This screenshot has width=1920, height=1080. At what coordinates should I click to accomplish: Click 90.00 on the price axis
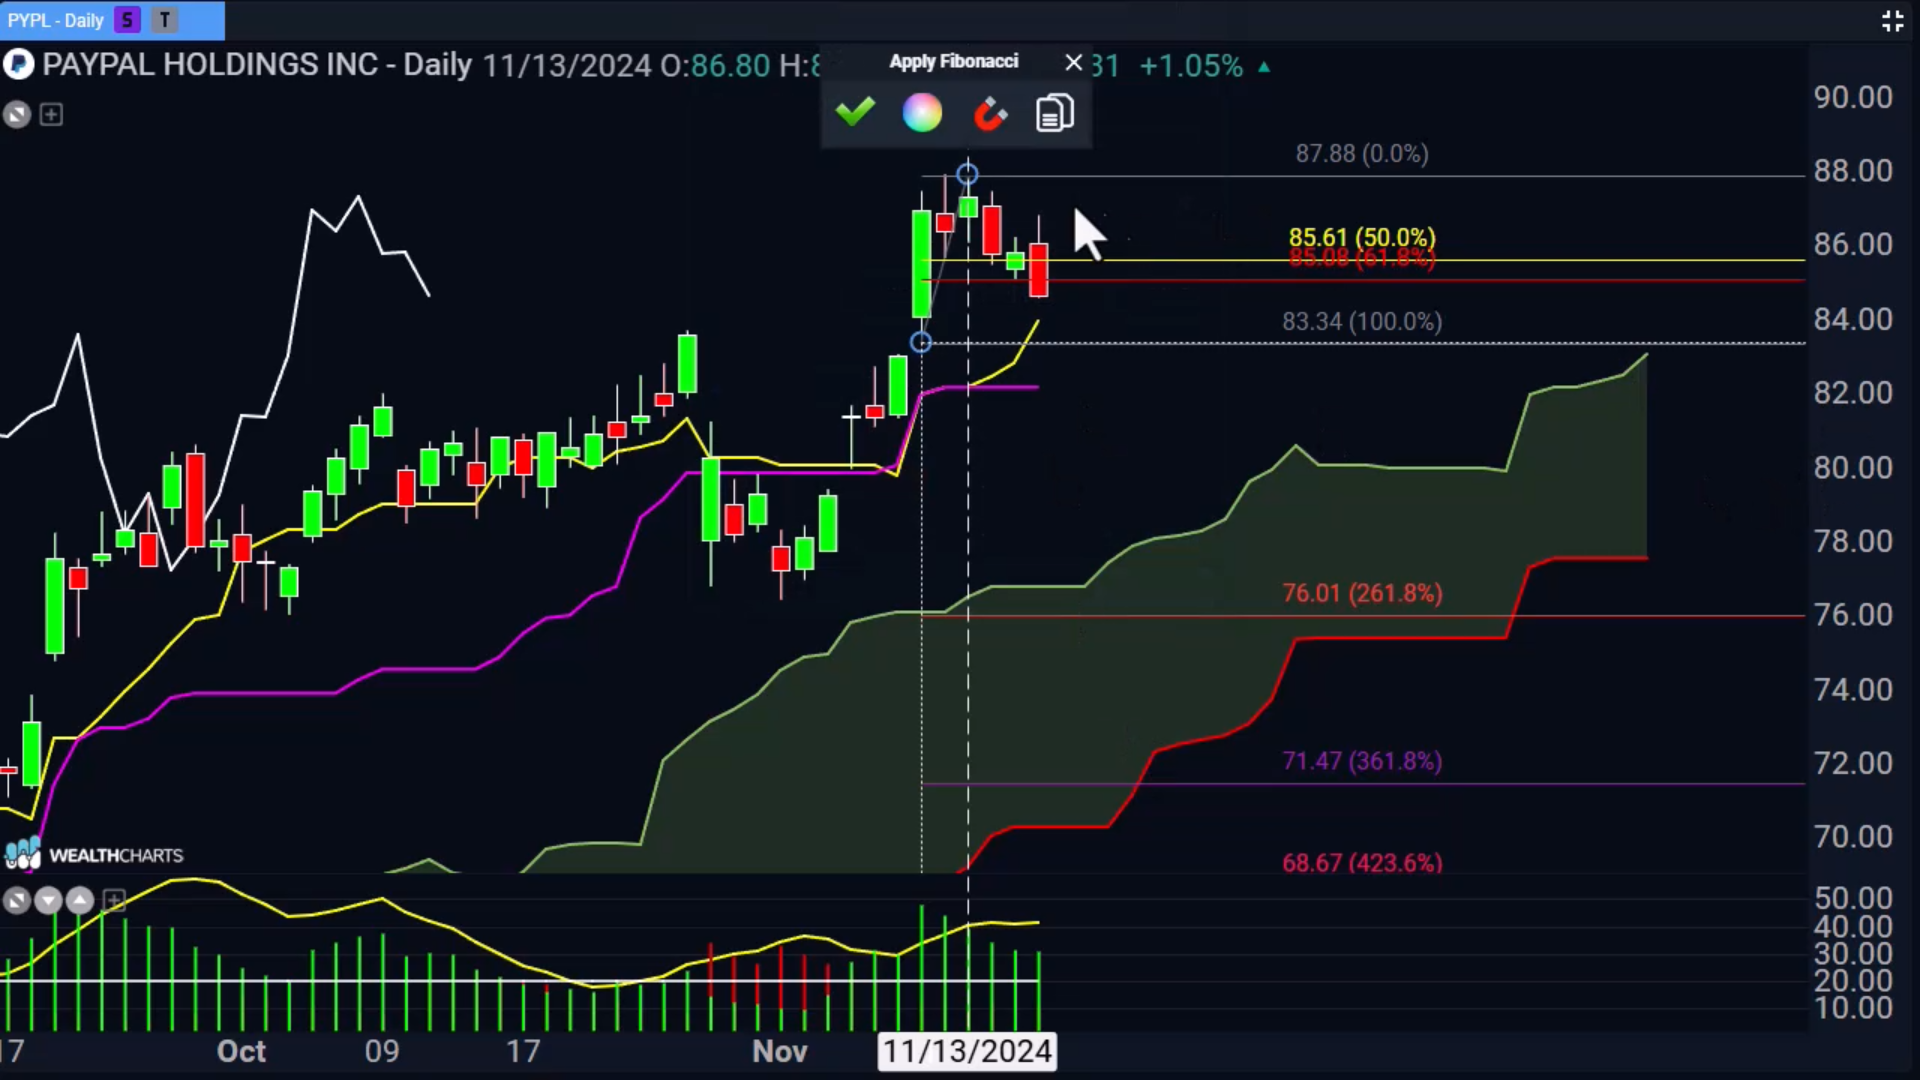pos(1853,97)
